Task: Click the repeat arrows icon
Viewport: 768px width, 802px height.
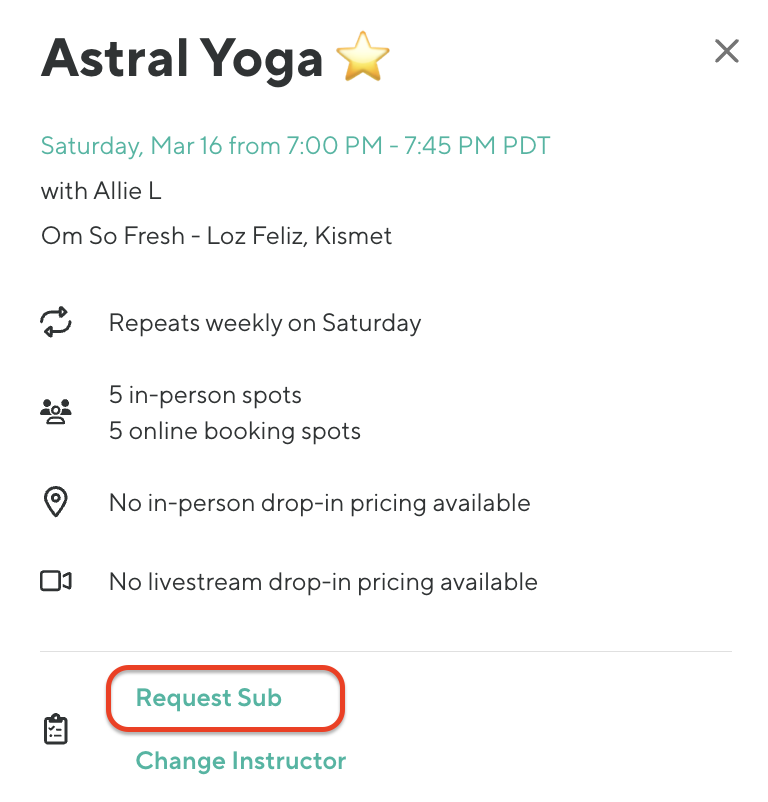Action: [56, 324]
